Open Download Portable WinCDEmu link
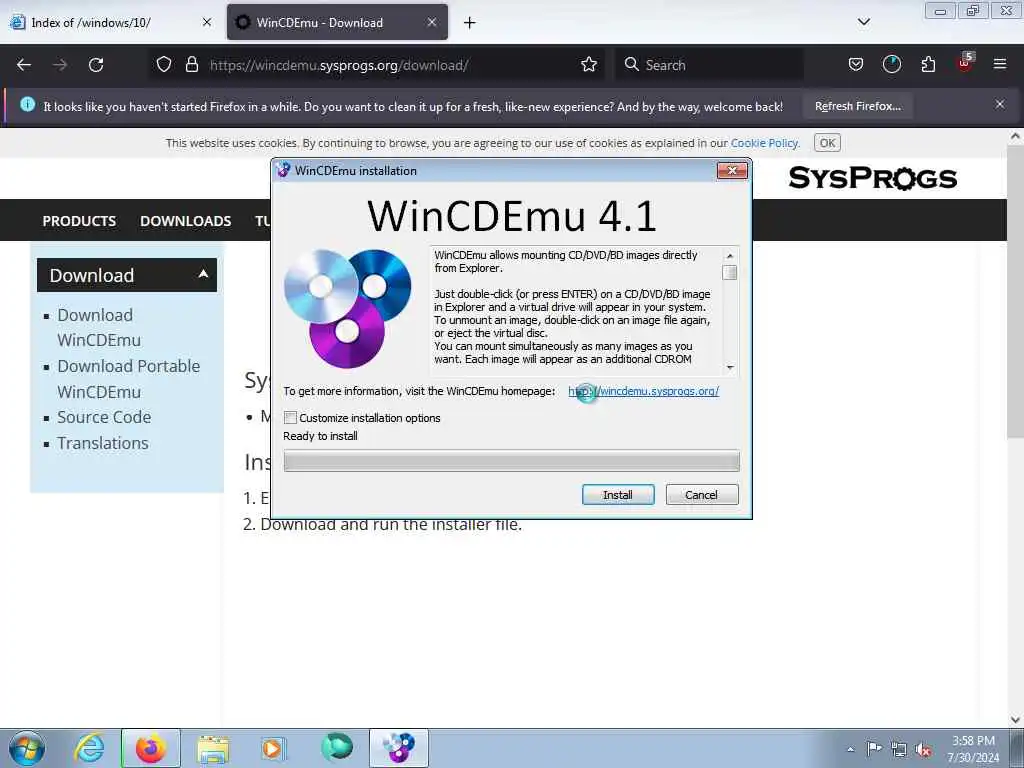Screen dimensions: 1024x768 (128, 379)
